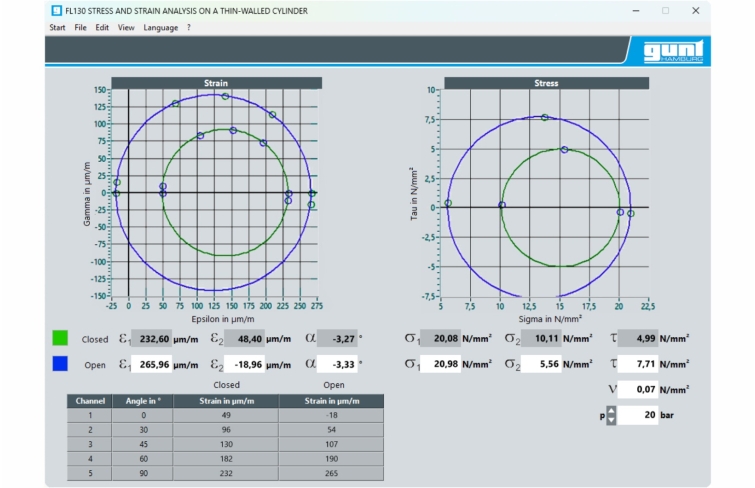Click the FL130 application icon in title bar
This screenshot has width=755, height=488.
click(57, 11)
